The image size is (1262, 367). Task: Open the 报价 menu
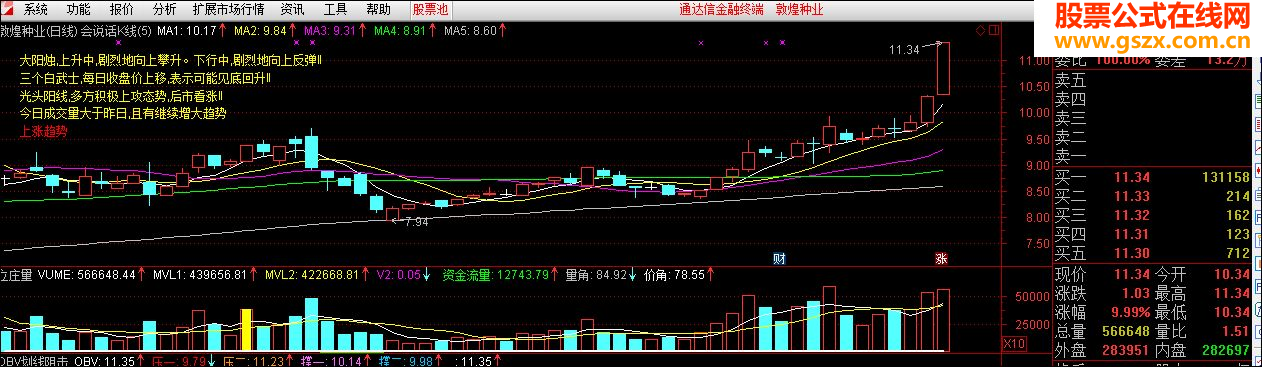pos(121,9)
